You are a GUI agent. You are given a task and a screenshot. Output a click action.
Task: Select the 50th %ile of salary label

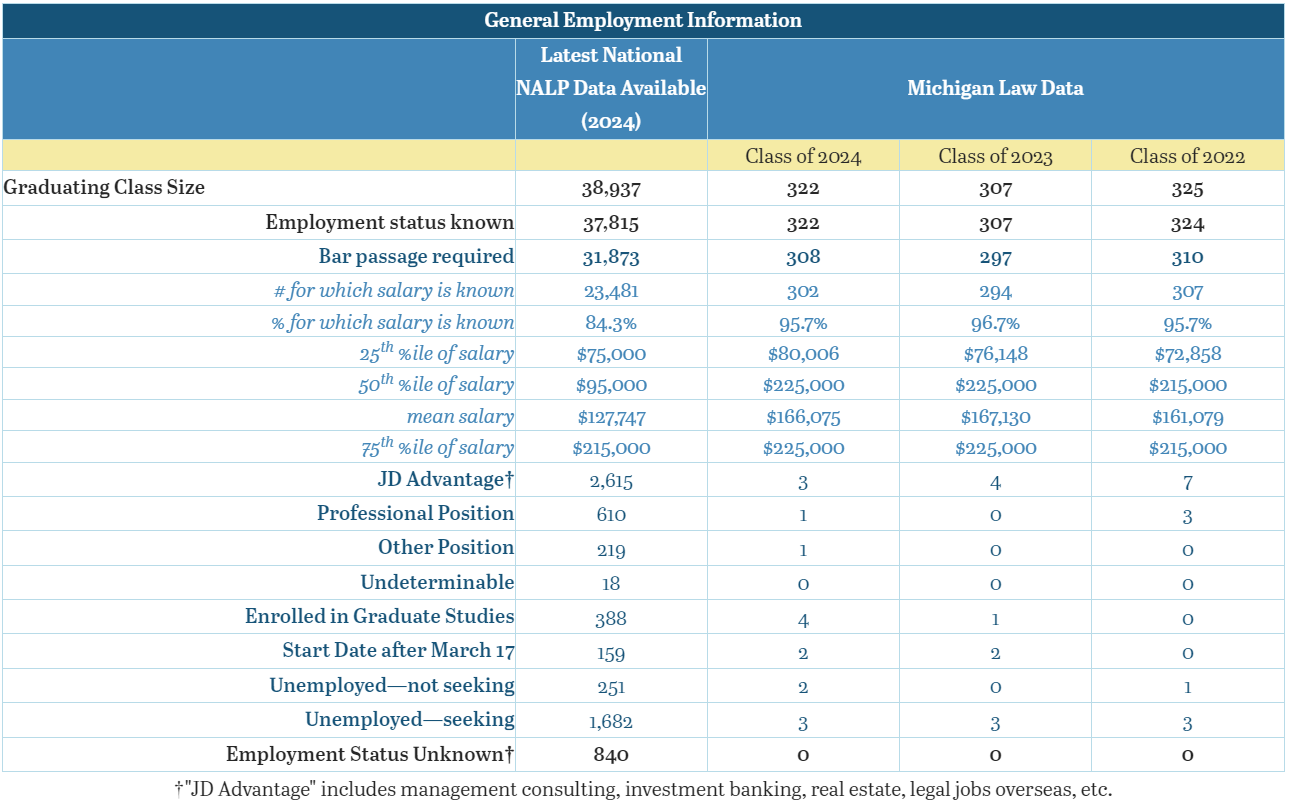tap(436, 384)
